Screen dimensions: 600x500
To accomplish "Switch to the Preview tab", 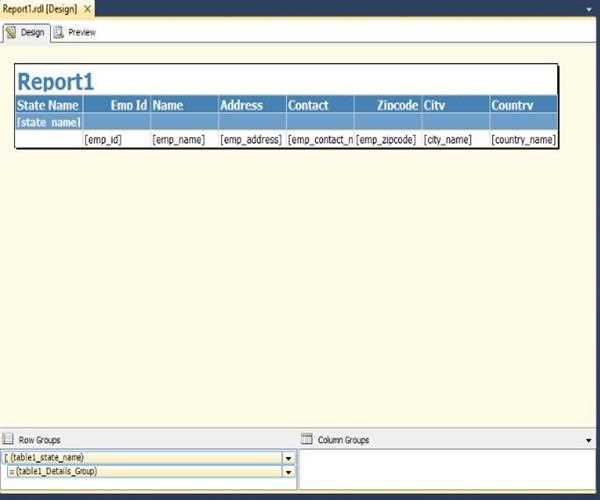I will pyautogui.click(x=75, y=32).
